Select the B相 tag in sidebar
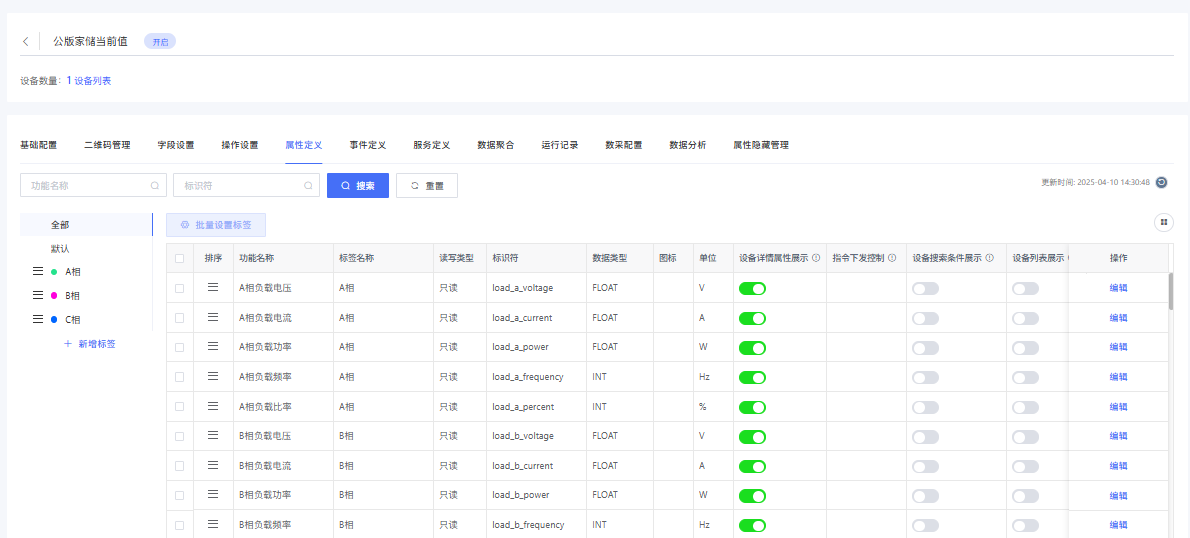The height and width of the screenshot is (538, 1190). pyautogui.click(x=72, y=296)
